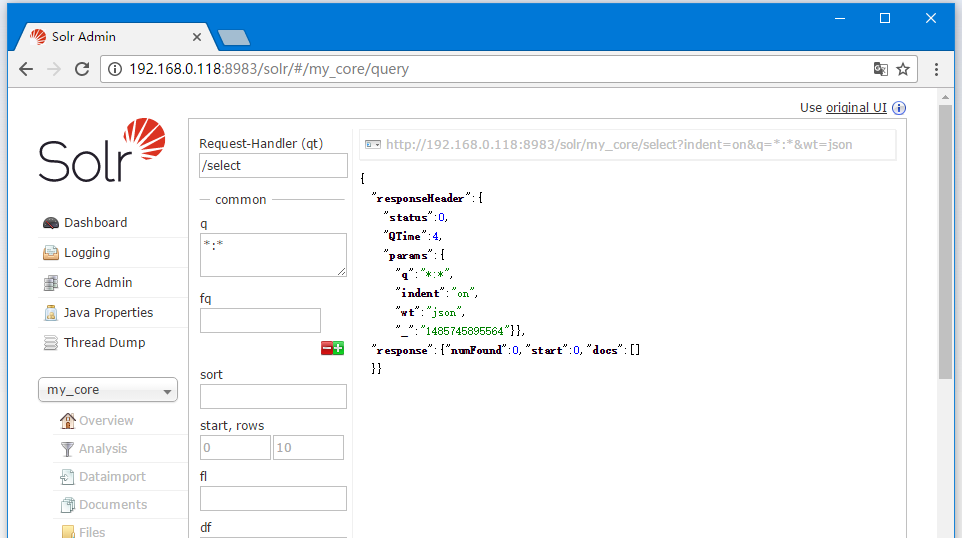Image resolution: width=962 pixels, height=538 pixels.
Task: Open Overview for my_core
Action: point(106,421)
